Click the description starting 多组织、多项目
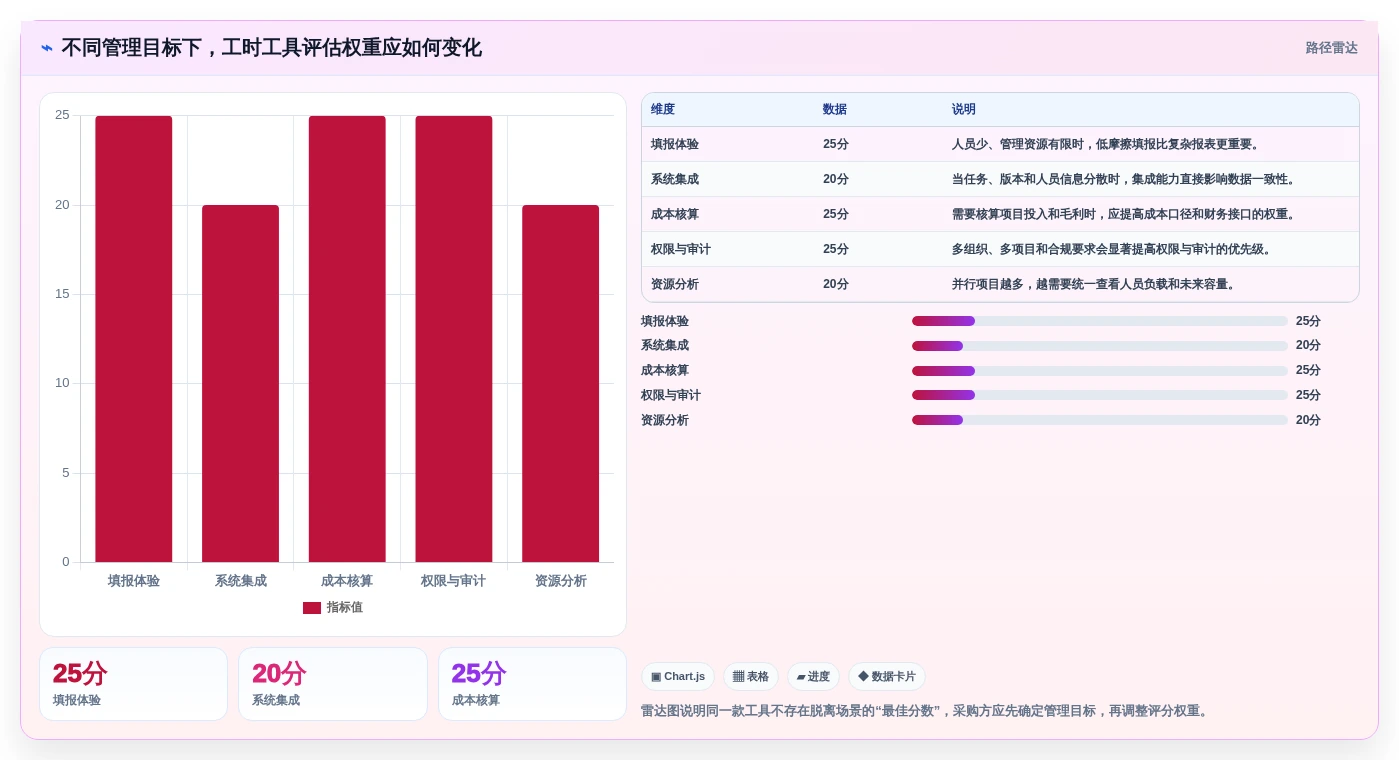Image resolution: width=1399 pixels, height=760 pixels. 1113,249
